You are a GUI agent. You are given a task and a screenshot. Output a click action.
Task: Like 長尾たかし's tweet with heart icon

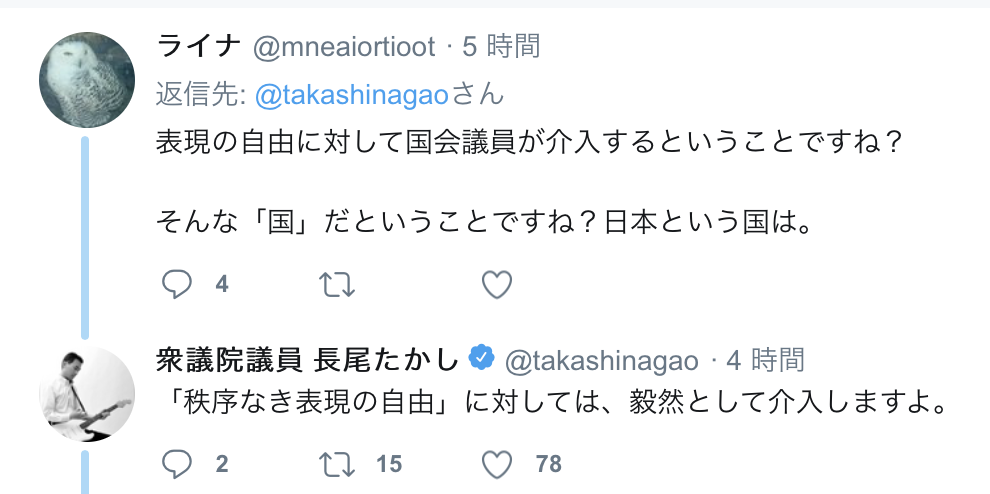pyautogui.click(x=497, y=464)
